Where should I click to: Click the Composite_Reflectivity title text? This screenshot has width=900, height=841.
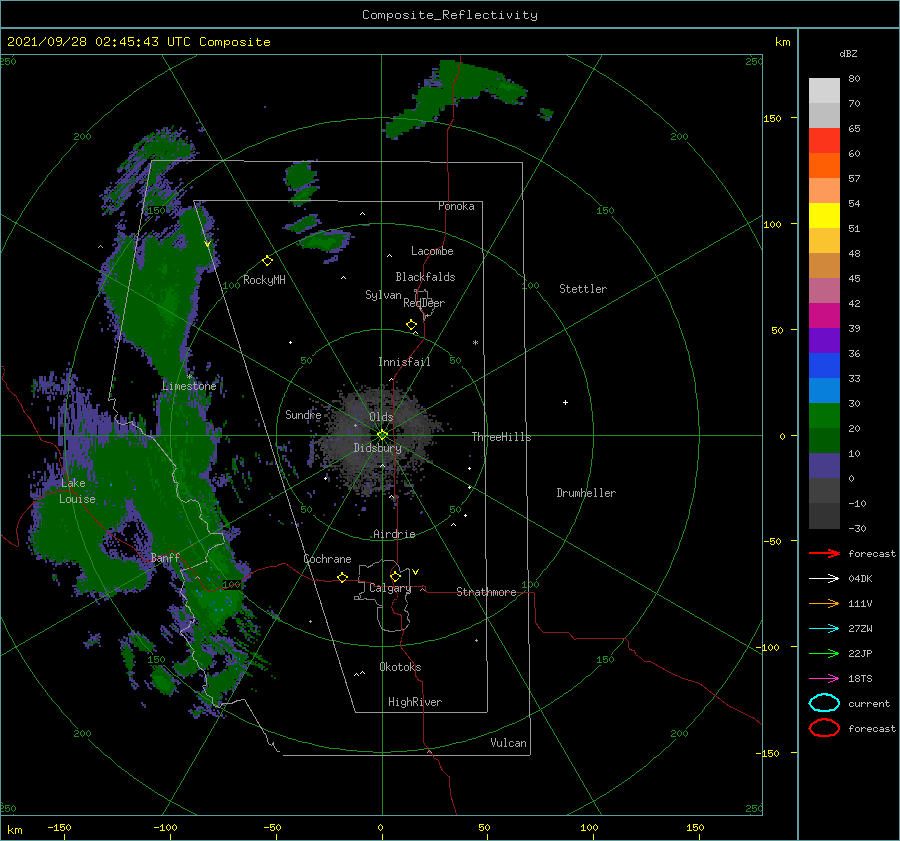450,15
